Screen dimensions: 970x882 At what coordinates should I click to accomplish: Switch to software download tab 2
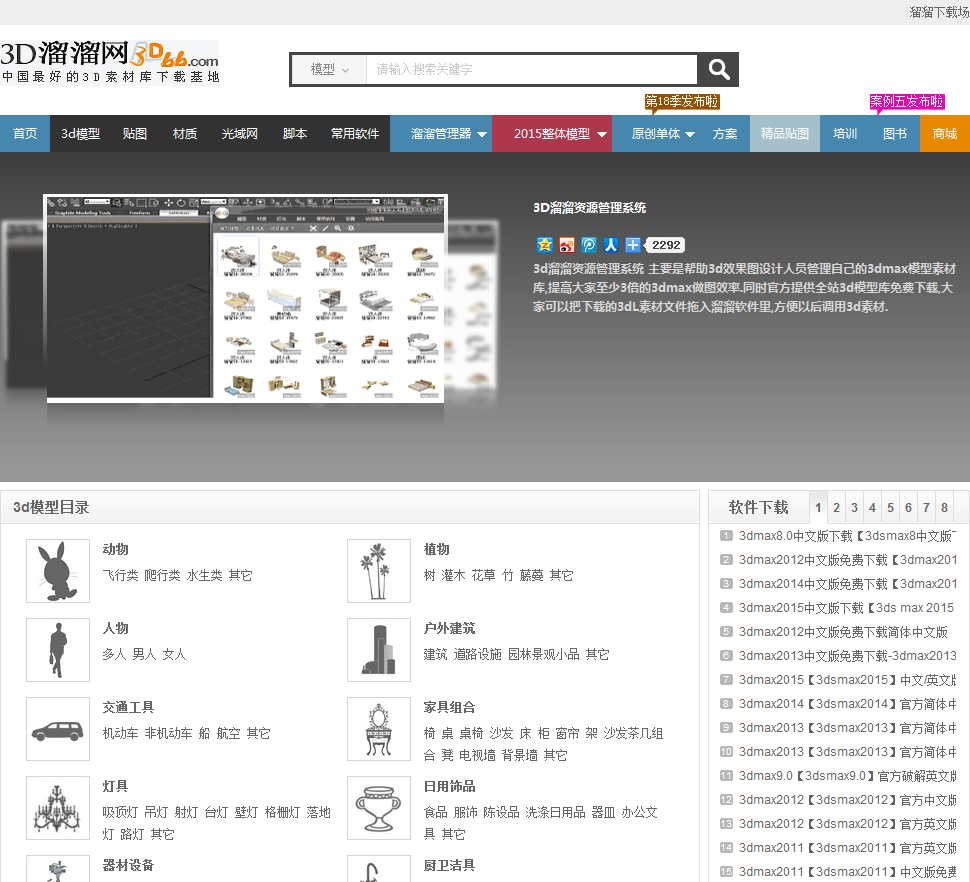click(836, 508)
